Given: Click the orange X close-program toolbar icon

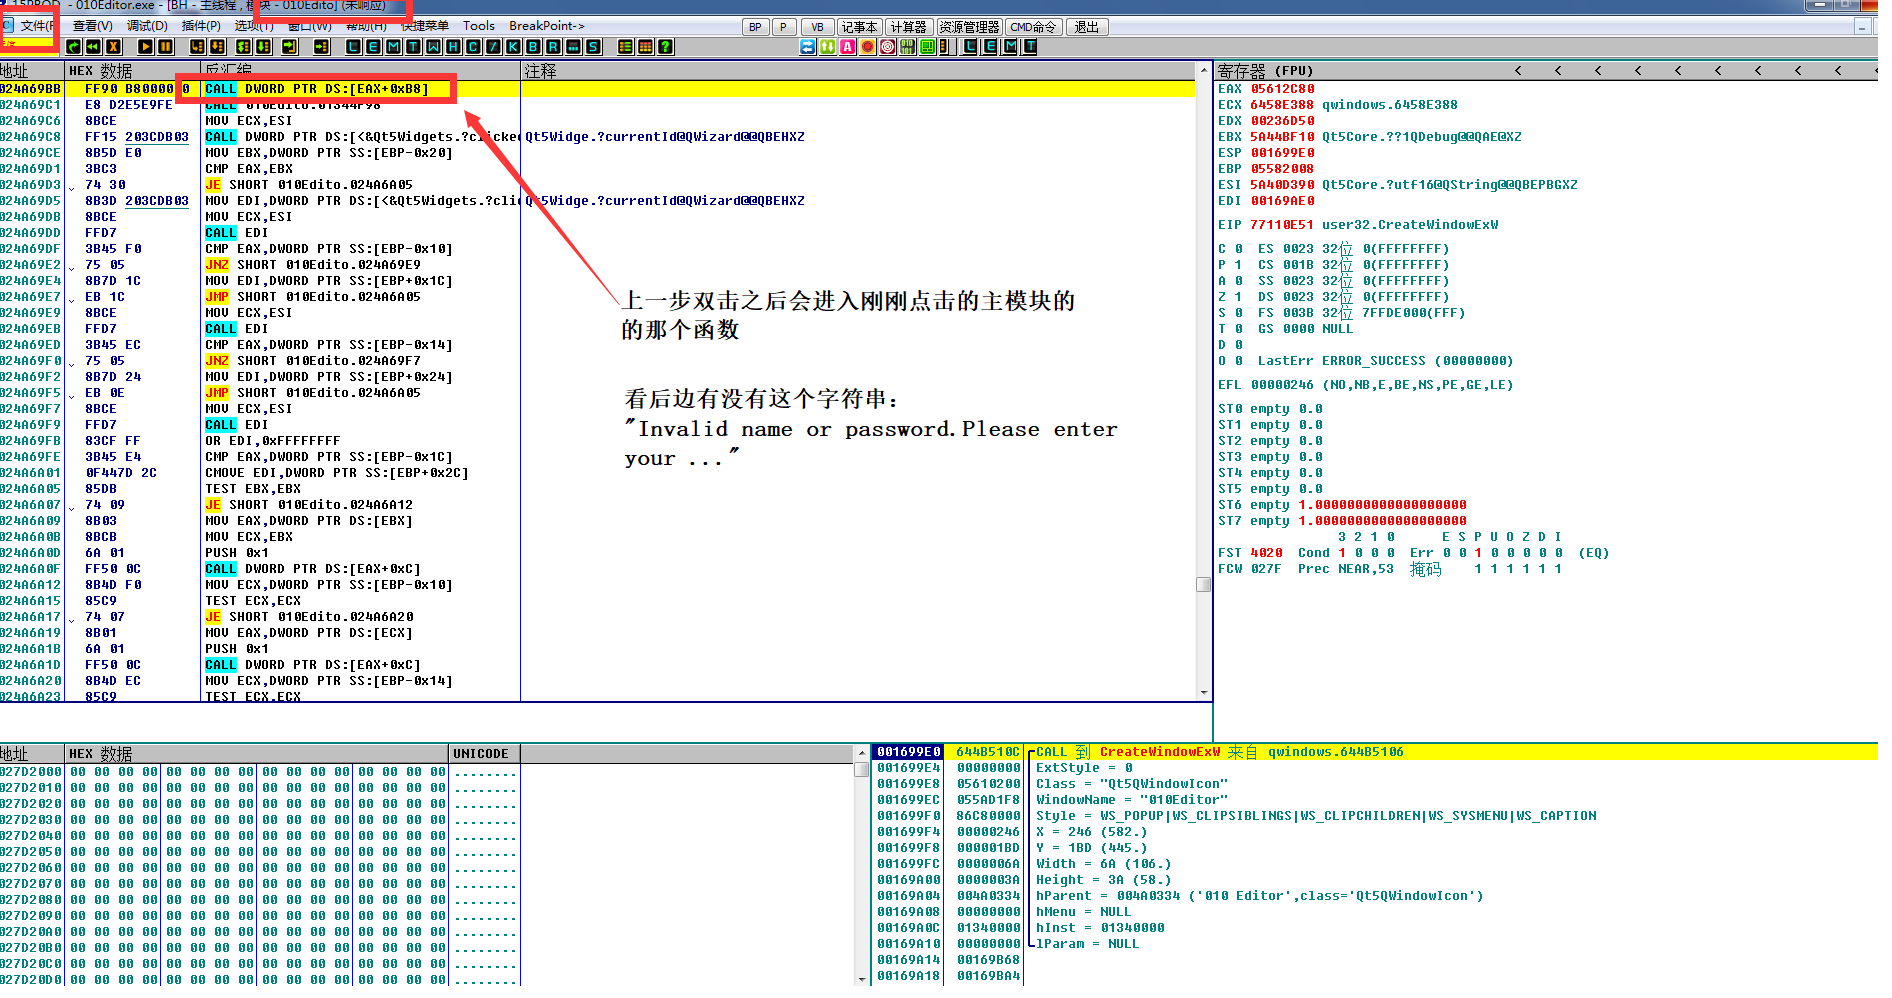Looking at the screenshot, I should point(113,46).
